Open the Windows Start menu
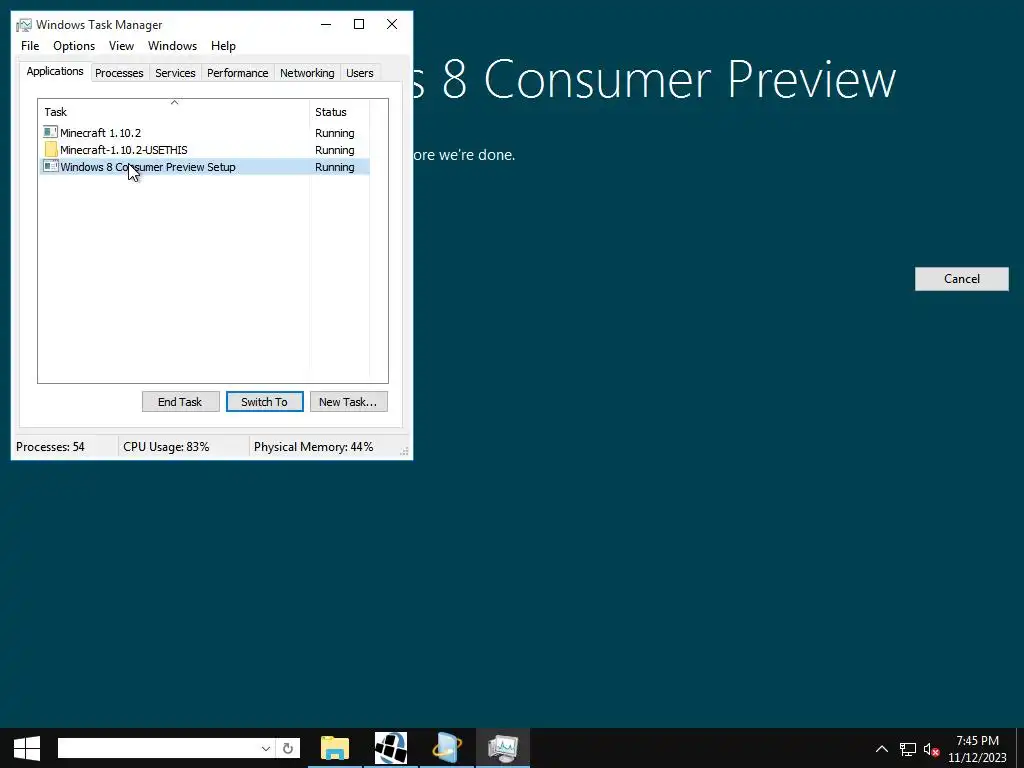This screenshot has height=768, width=1024. (27, 748)
